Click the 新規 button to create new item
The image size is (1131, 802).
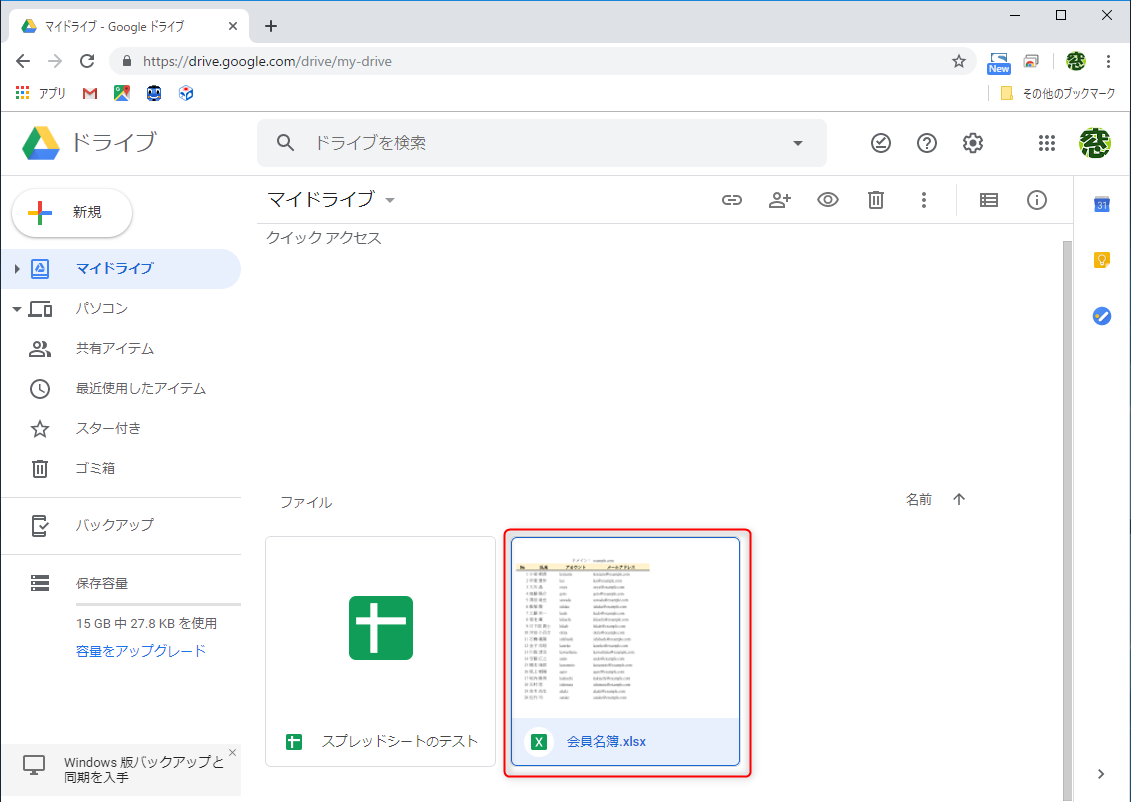click(71, 213)
